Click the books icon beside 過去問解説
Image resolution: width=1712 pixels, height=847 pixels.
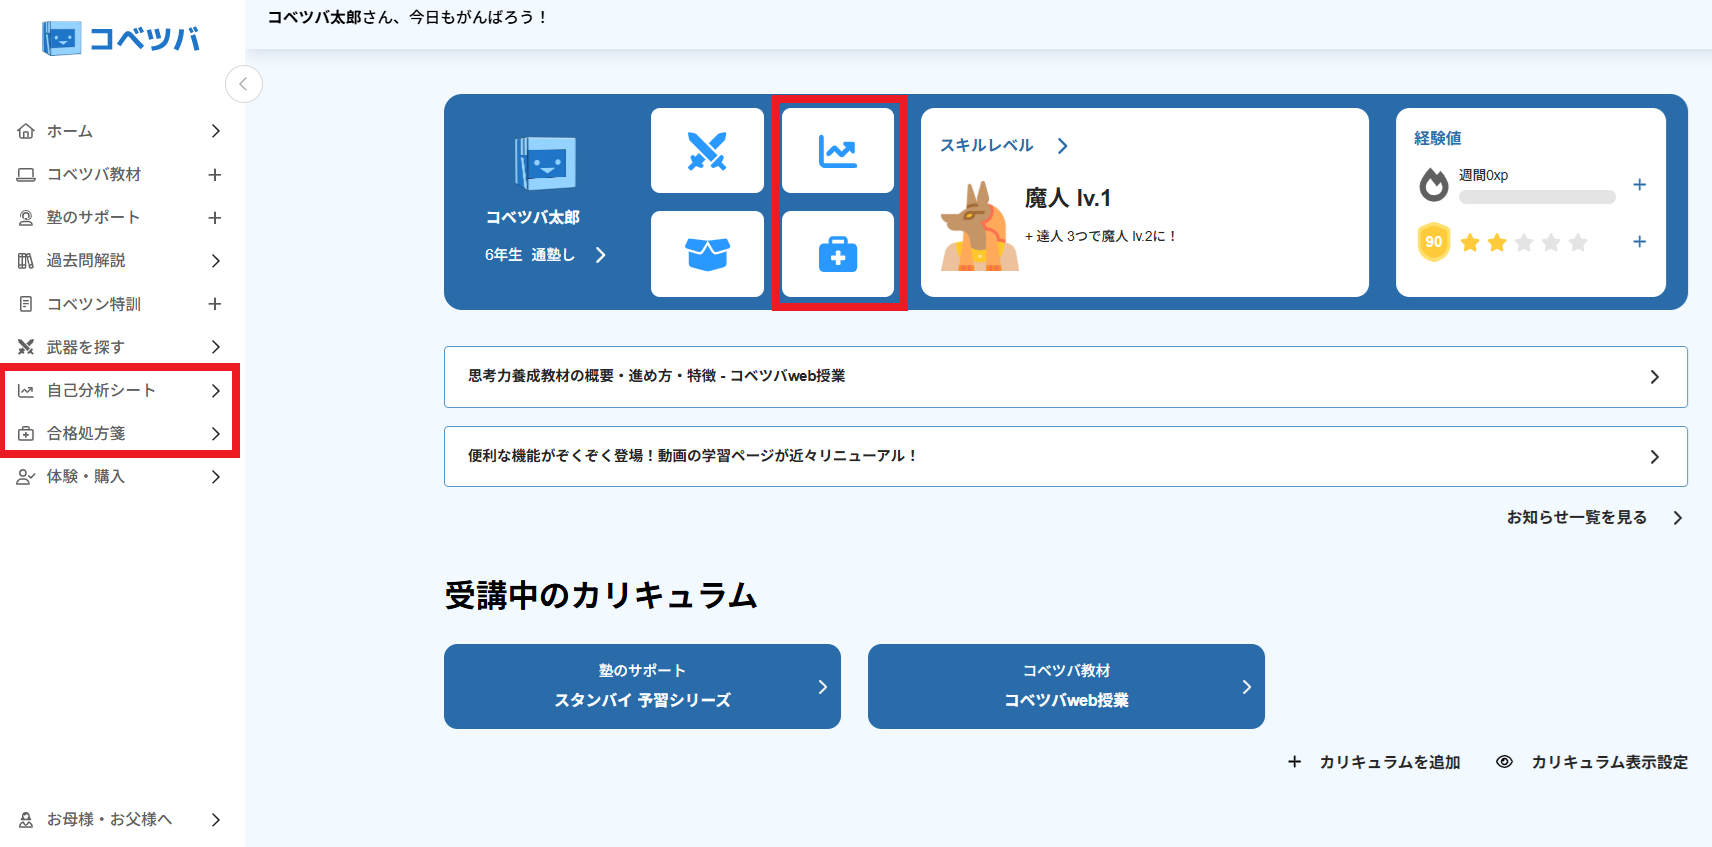[x=26, y=260]
